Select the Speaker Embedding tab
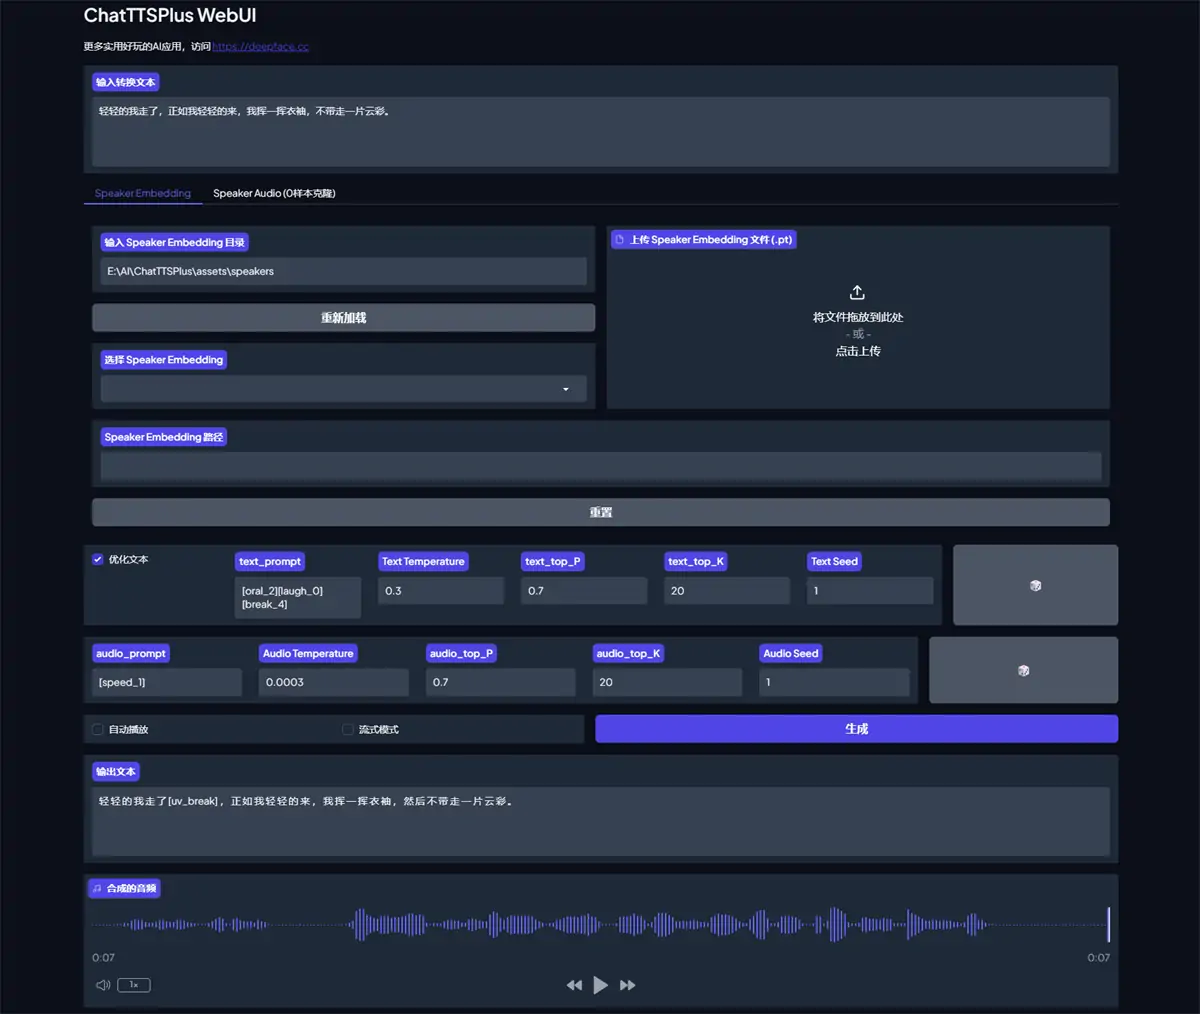1200x1014 pixels. point(143,193)
